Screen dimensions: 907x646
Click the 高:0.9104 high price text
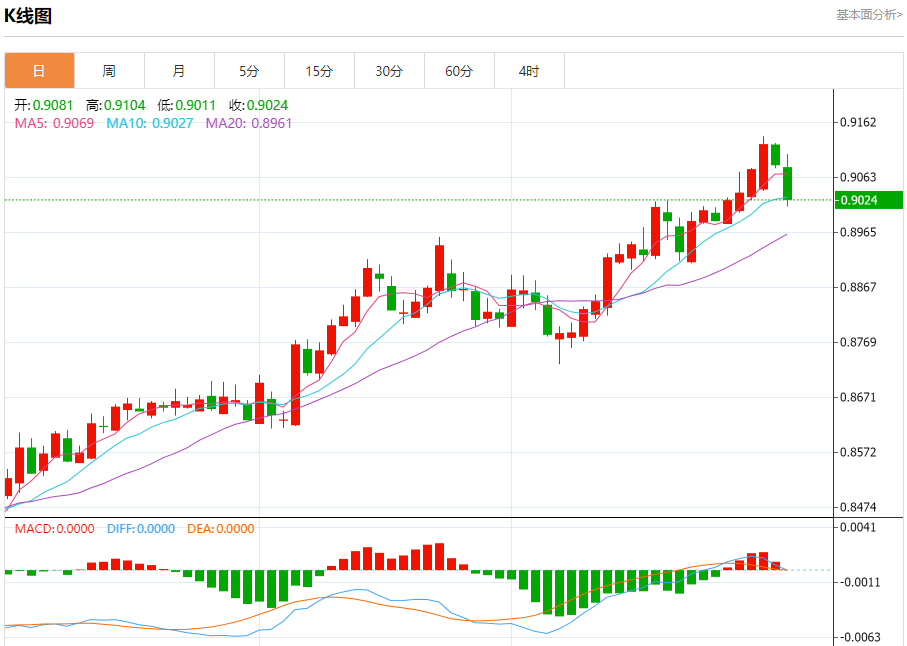click(x=116, y=105)
